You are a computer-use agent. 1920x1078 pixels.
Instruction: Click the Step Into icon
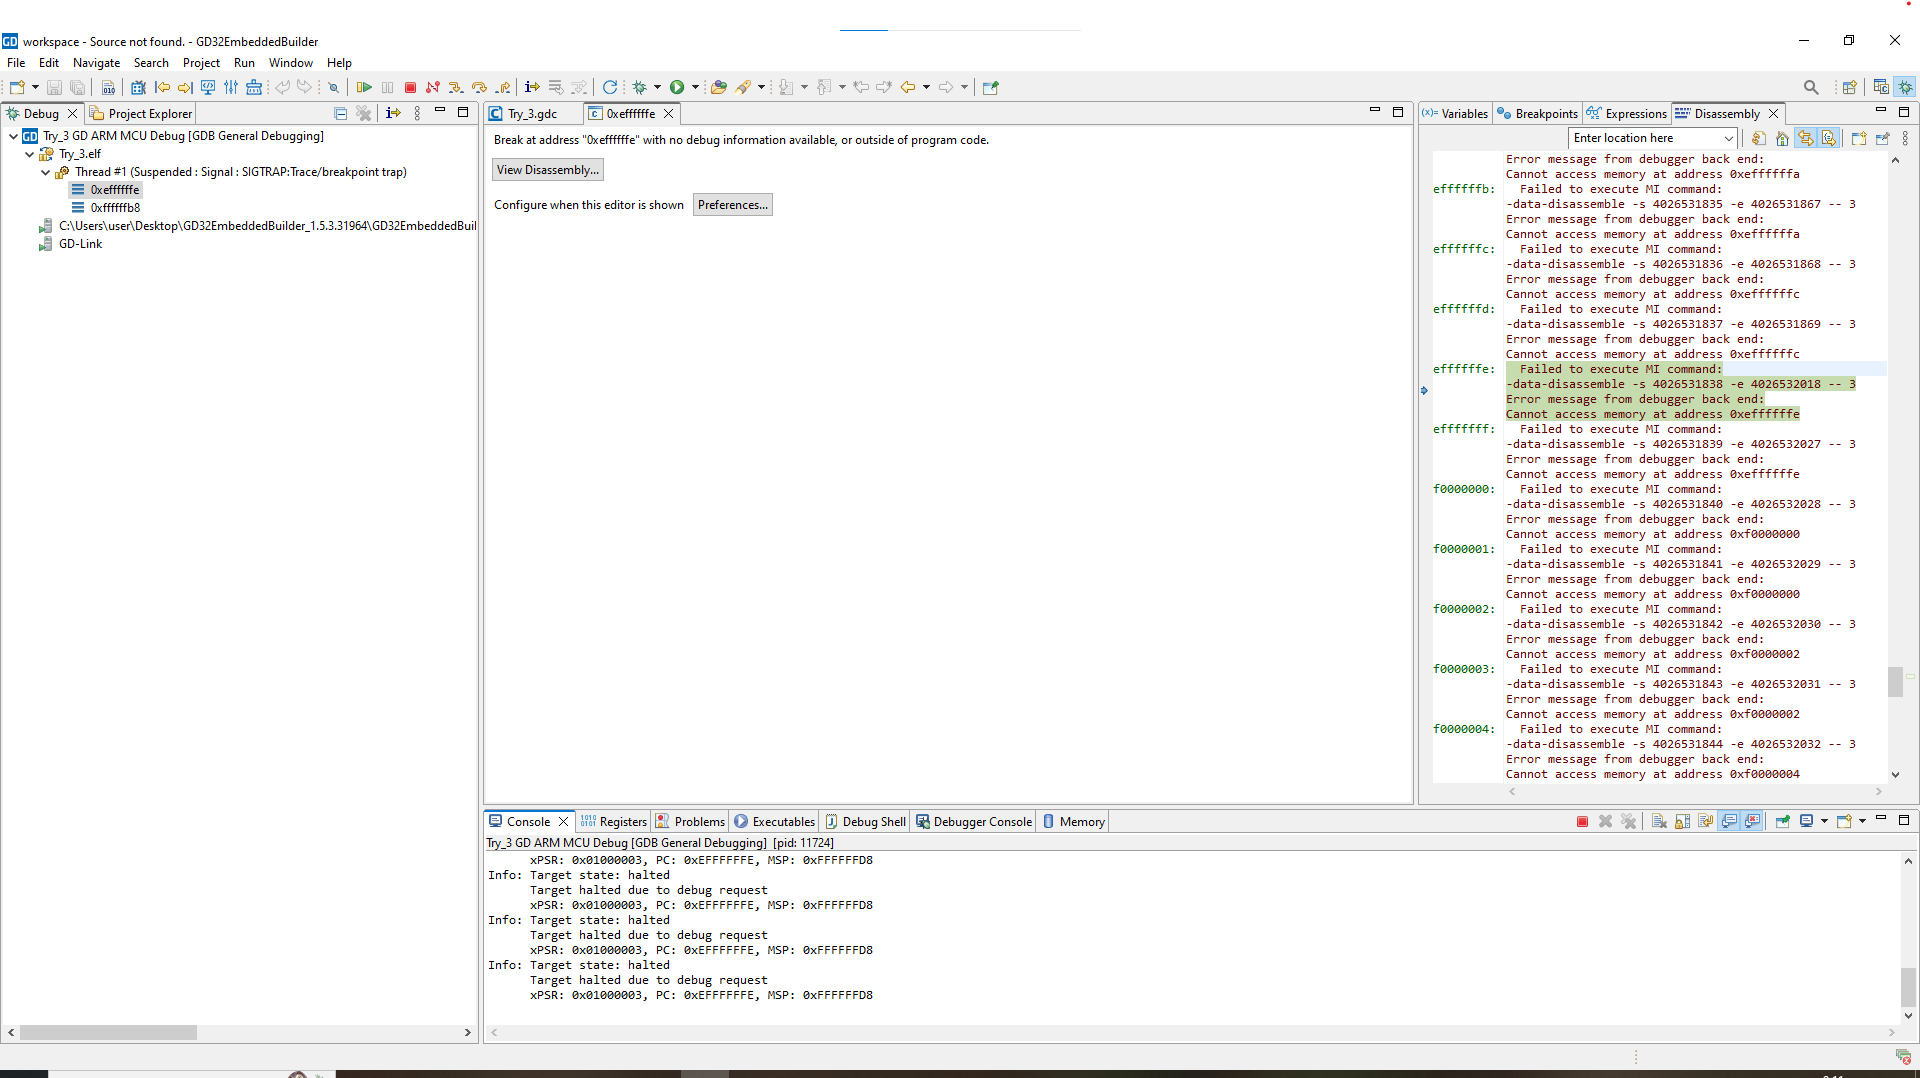(x=456, y=88)
